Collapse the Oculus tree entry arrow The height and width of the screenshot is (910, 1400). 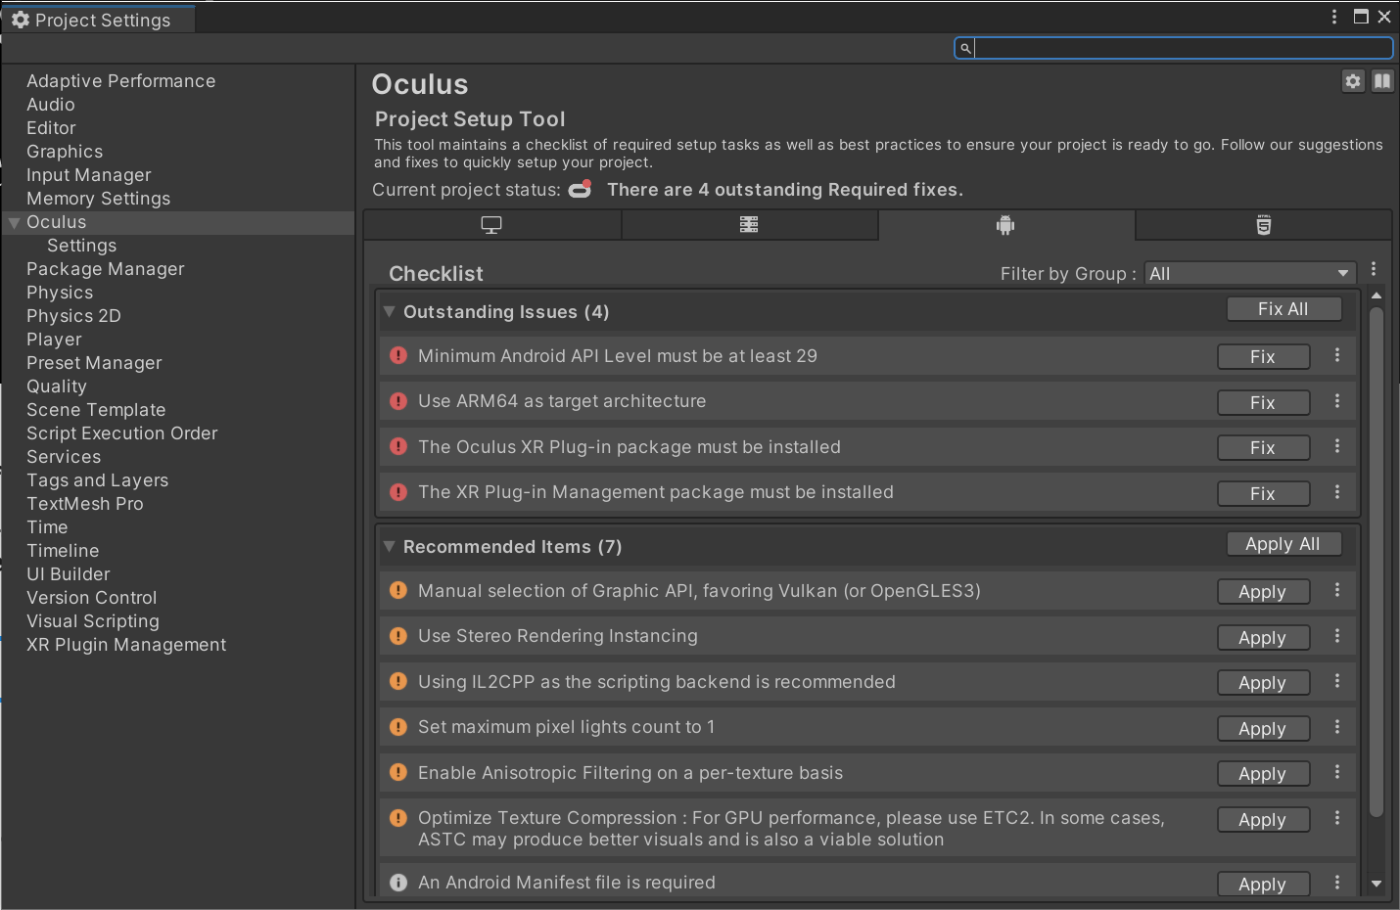(x=14, y=222)
